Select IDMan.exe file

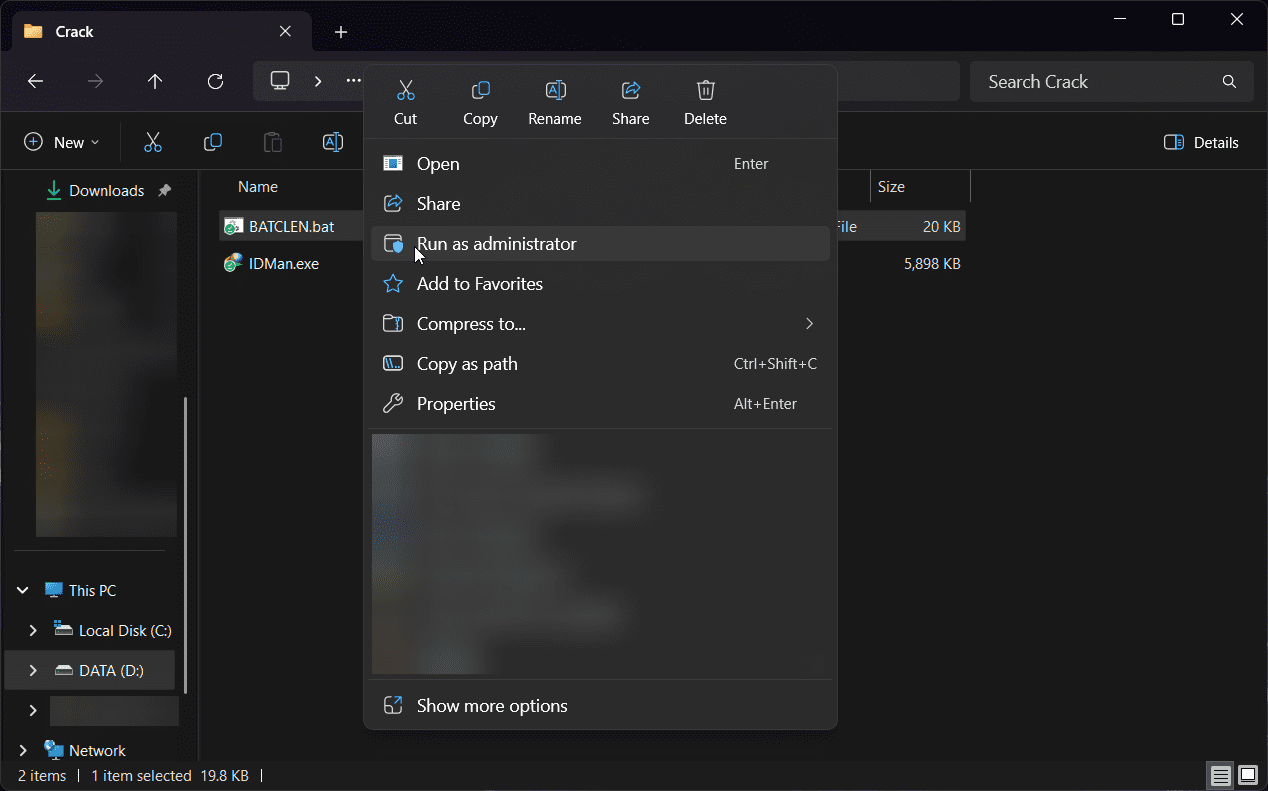click(x=284, y=264)
